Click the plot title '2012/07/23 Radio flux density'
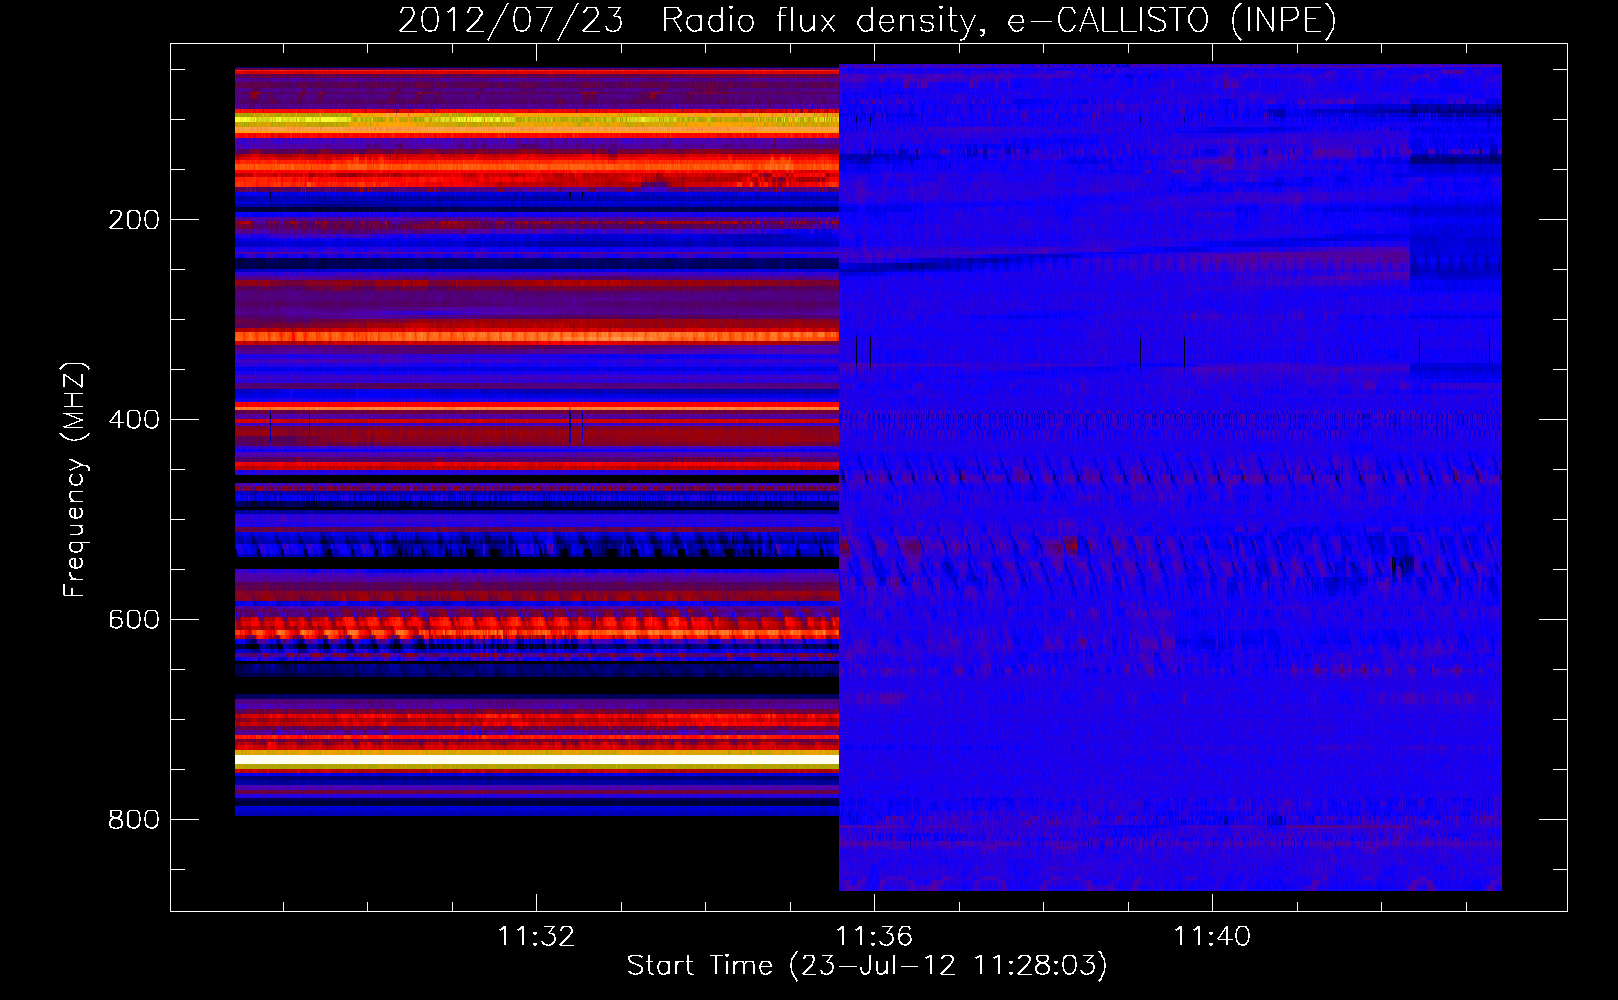 [x=688, y=21]
